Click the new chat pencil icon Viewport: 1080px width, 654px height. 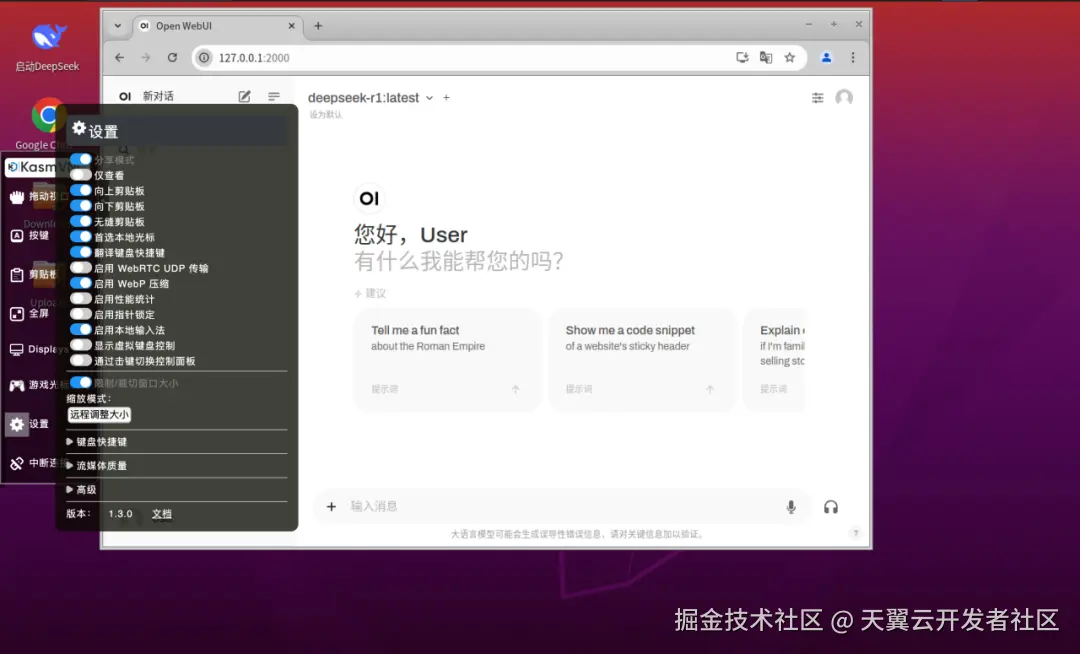click(x=245, y=96)
